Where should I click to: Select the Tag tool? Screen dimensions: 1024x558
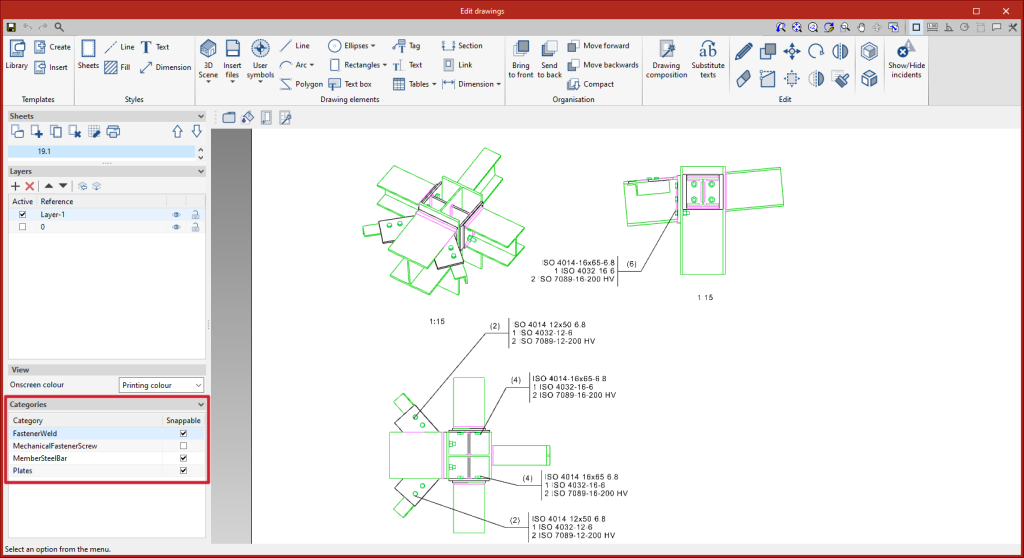406,46
